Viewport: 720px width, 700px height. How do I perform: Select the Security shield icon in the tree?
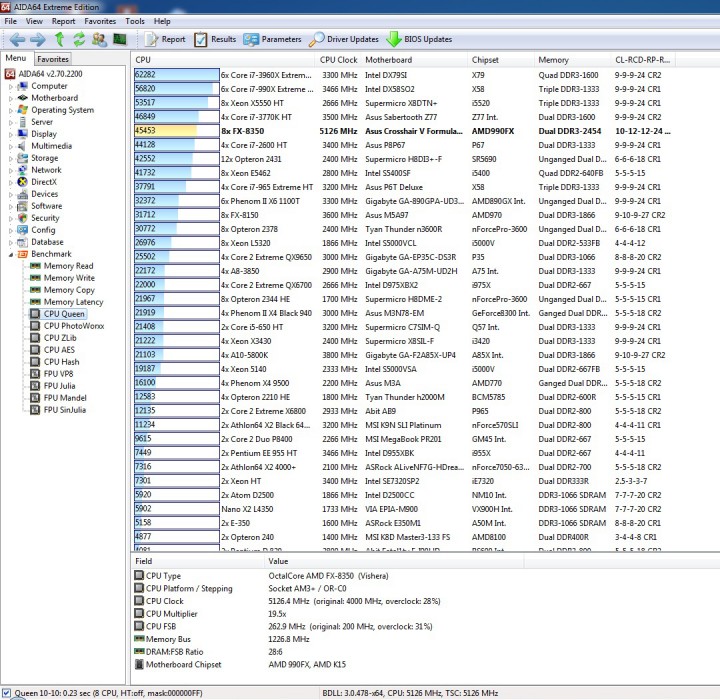coord(22,218)
